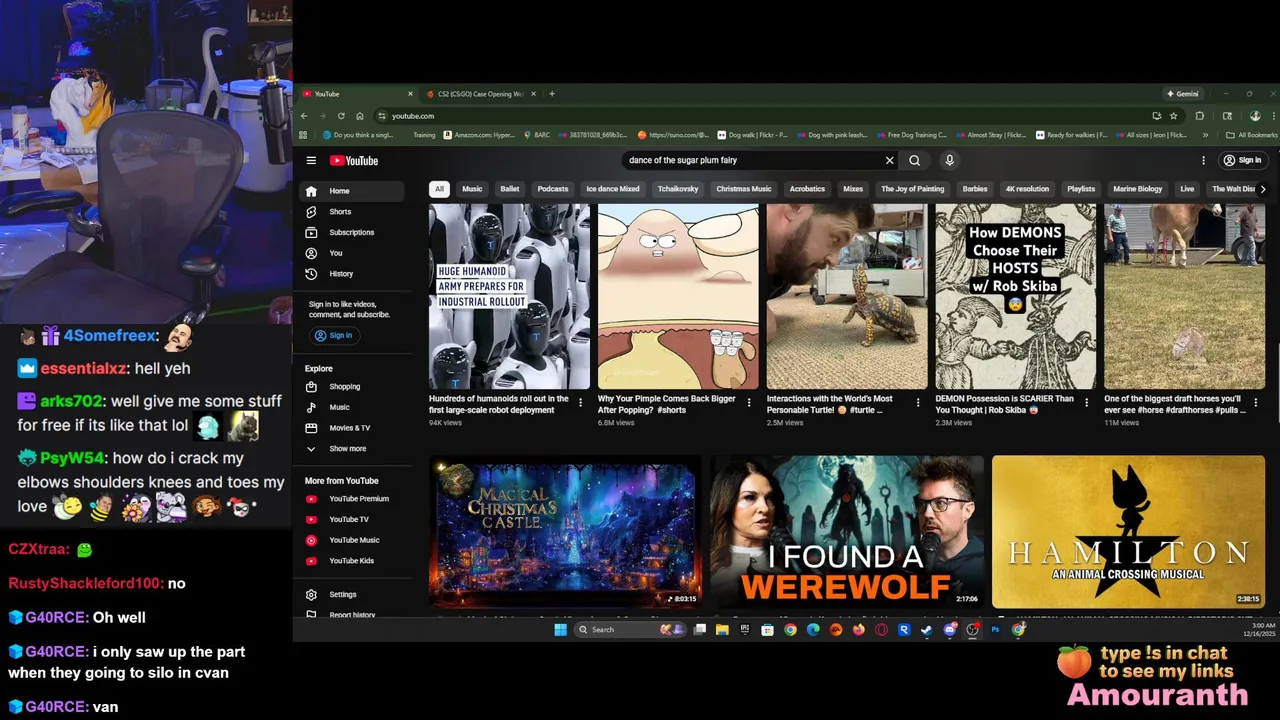1280x720 pixels.
Task: Select the Ice dance Mixed chip
Action: (x=613, y=189)
